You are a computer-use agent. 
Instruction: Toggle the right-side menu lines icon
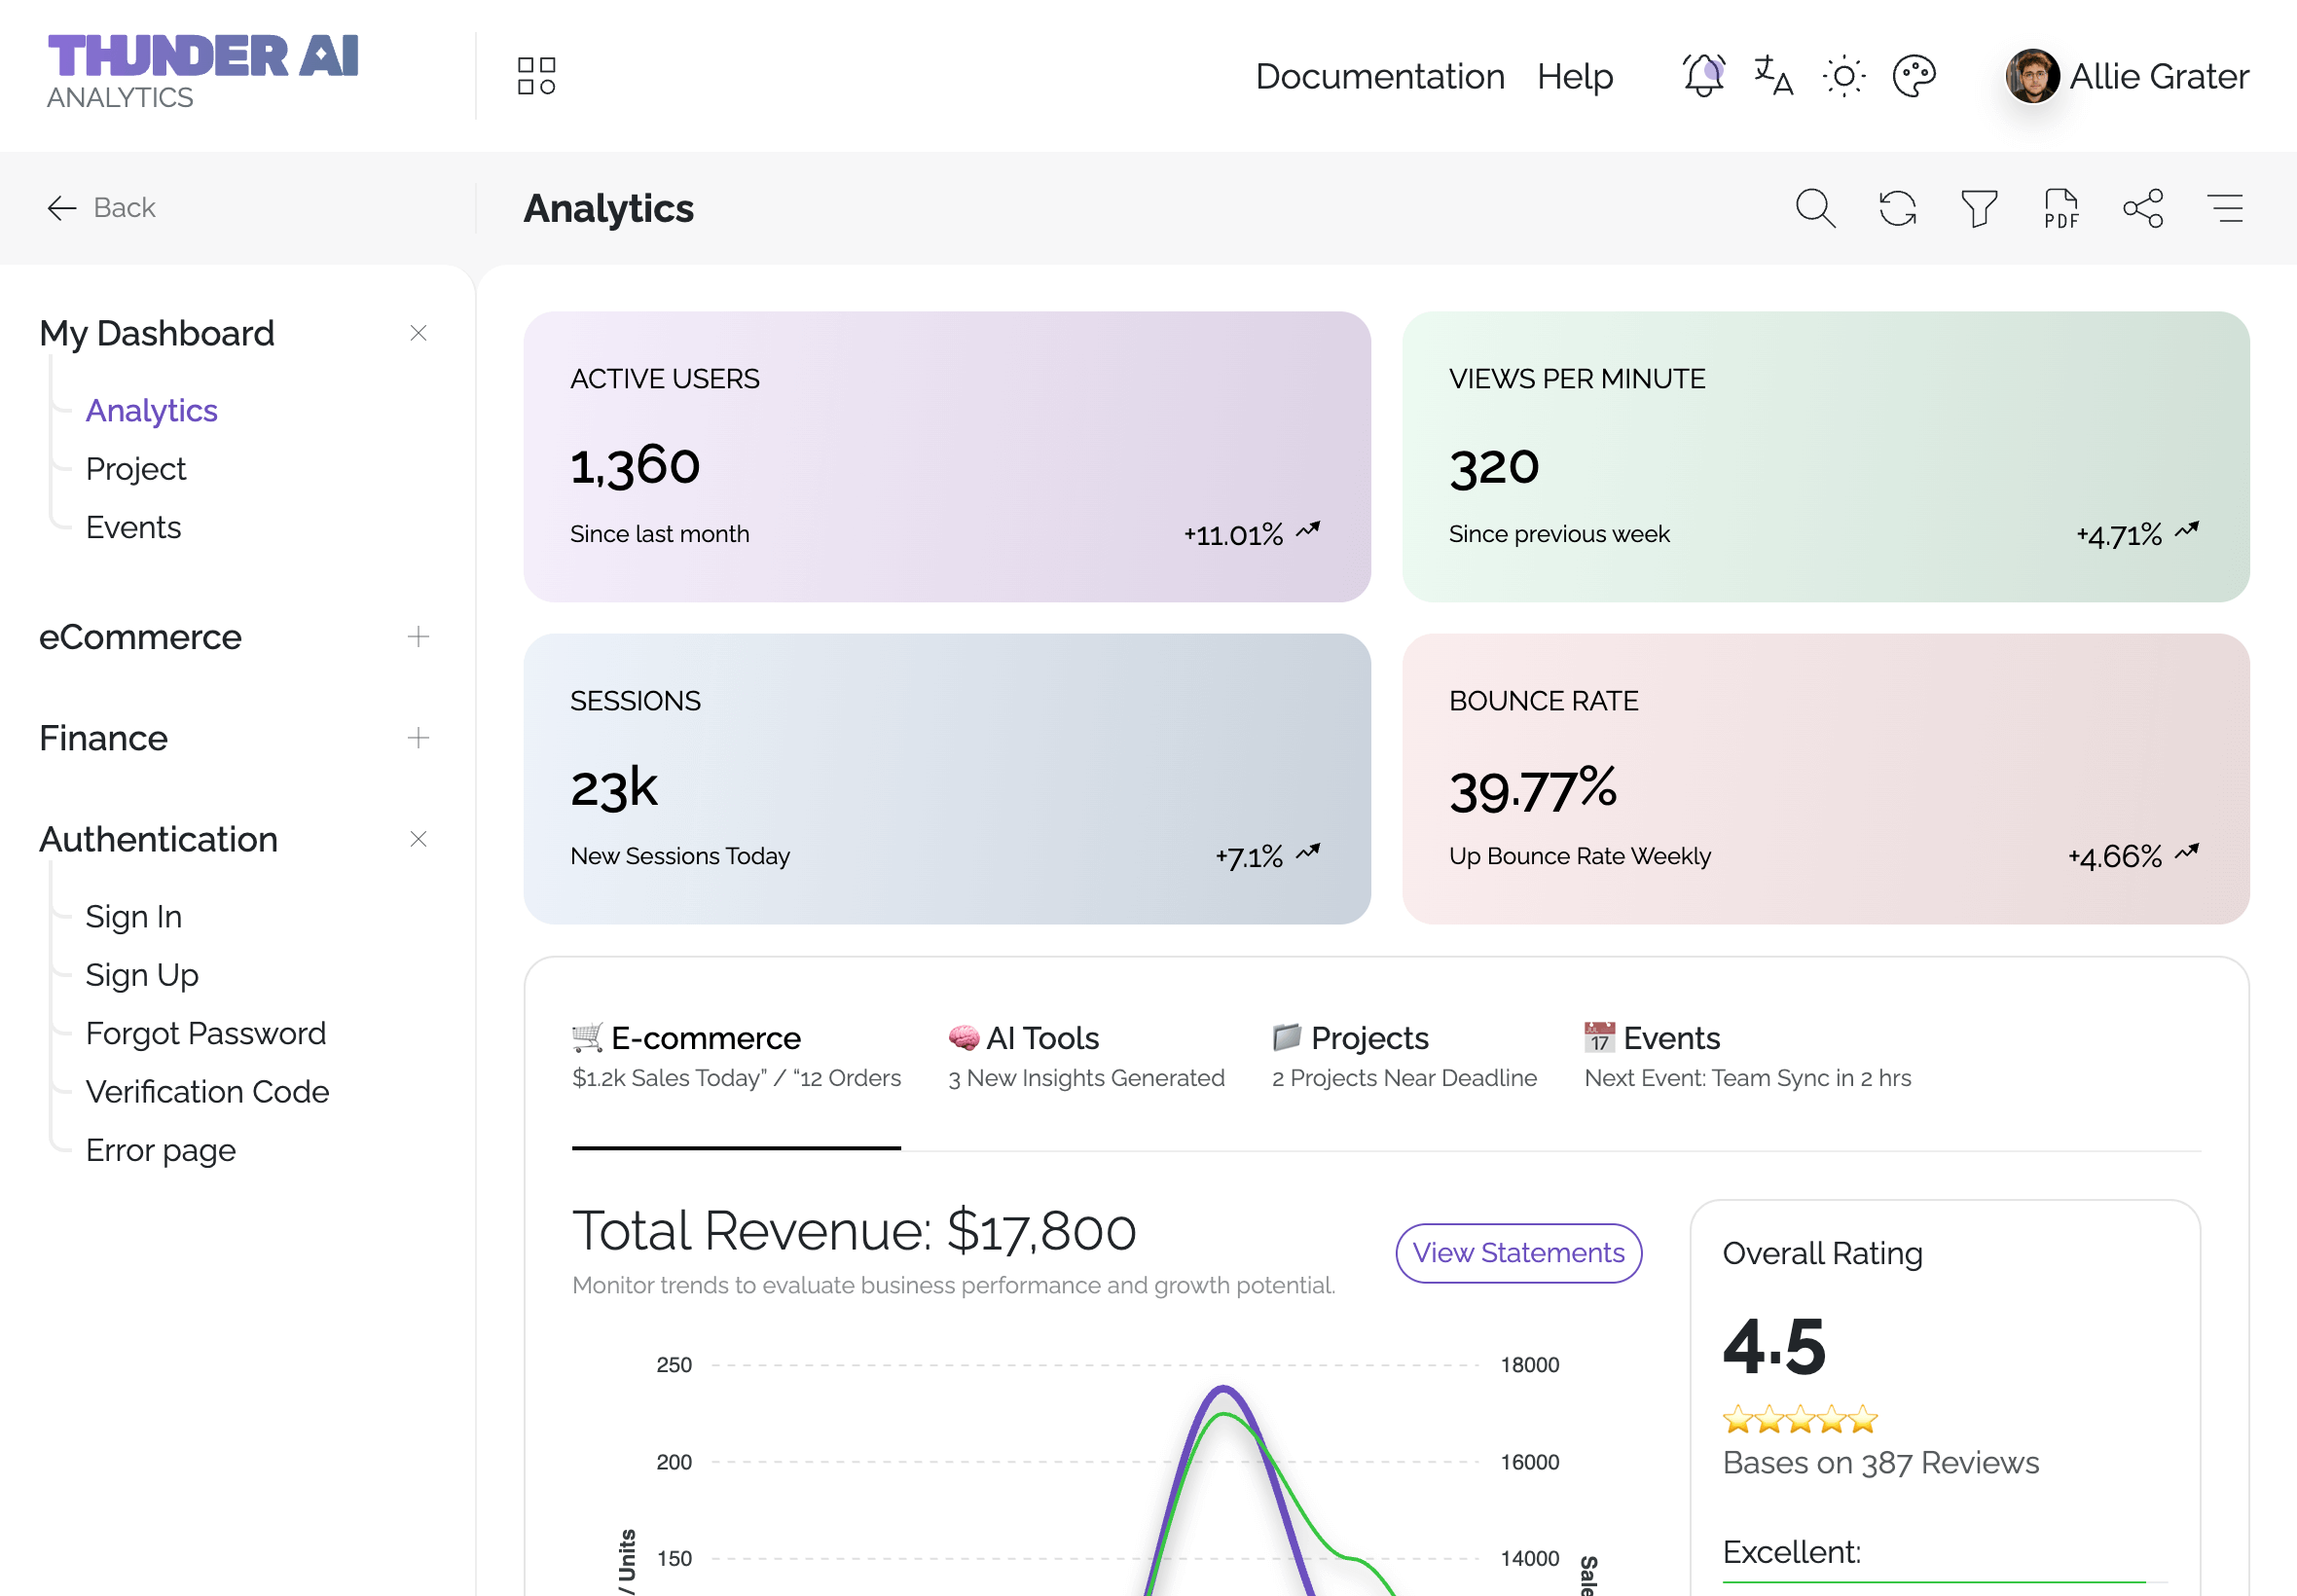pos(2225,208)
